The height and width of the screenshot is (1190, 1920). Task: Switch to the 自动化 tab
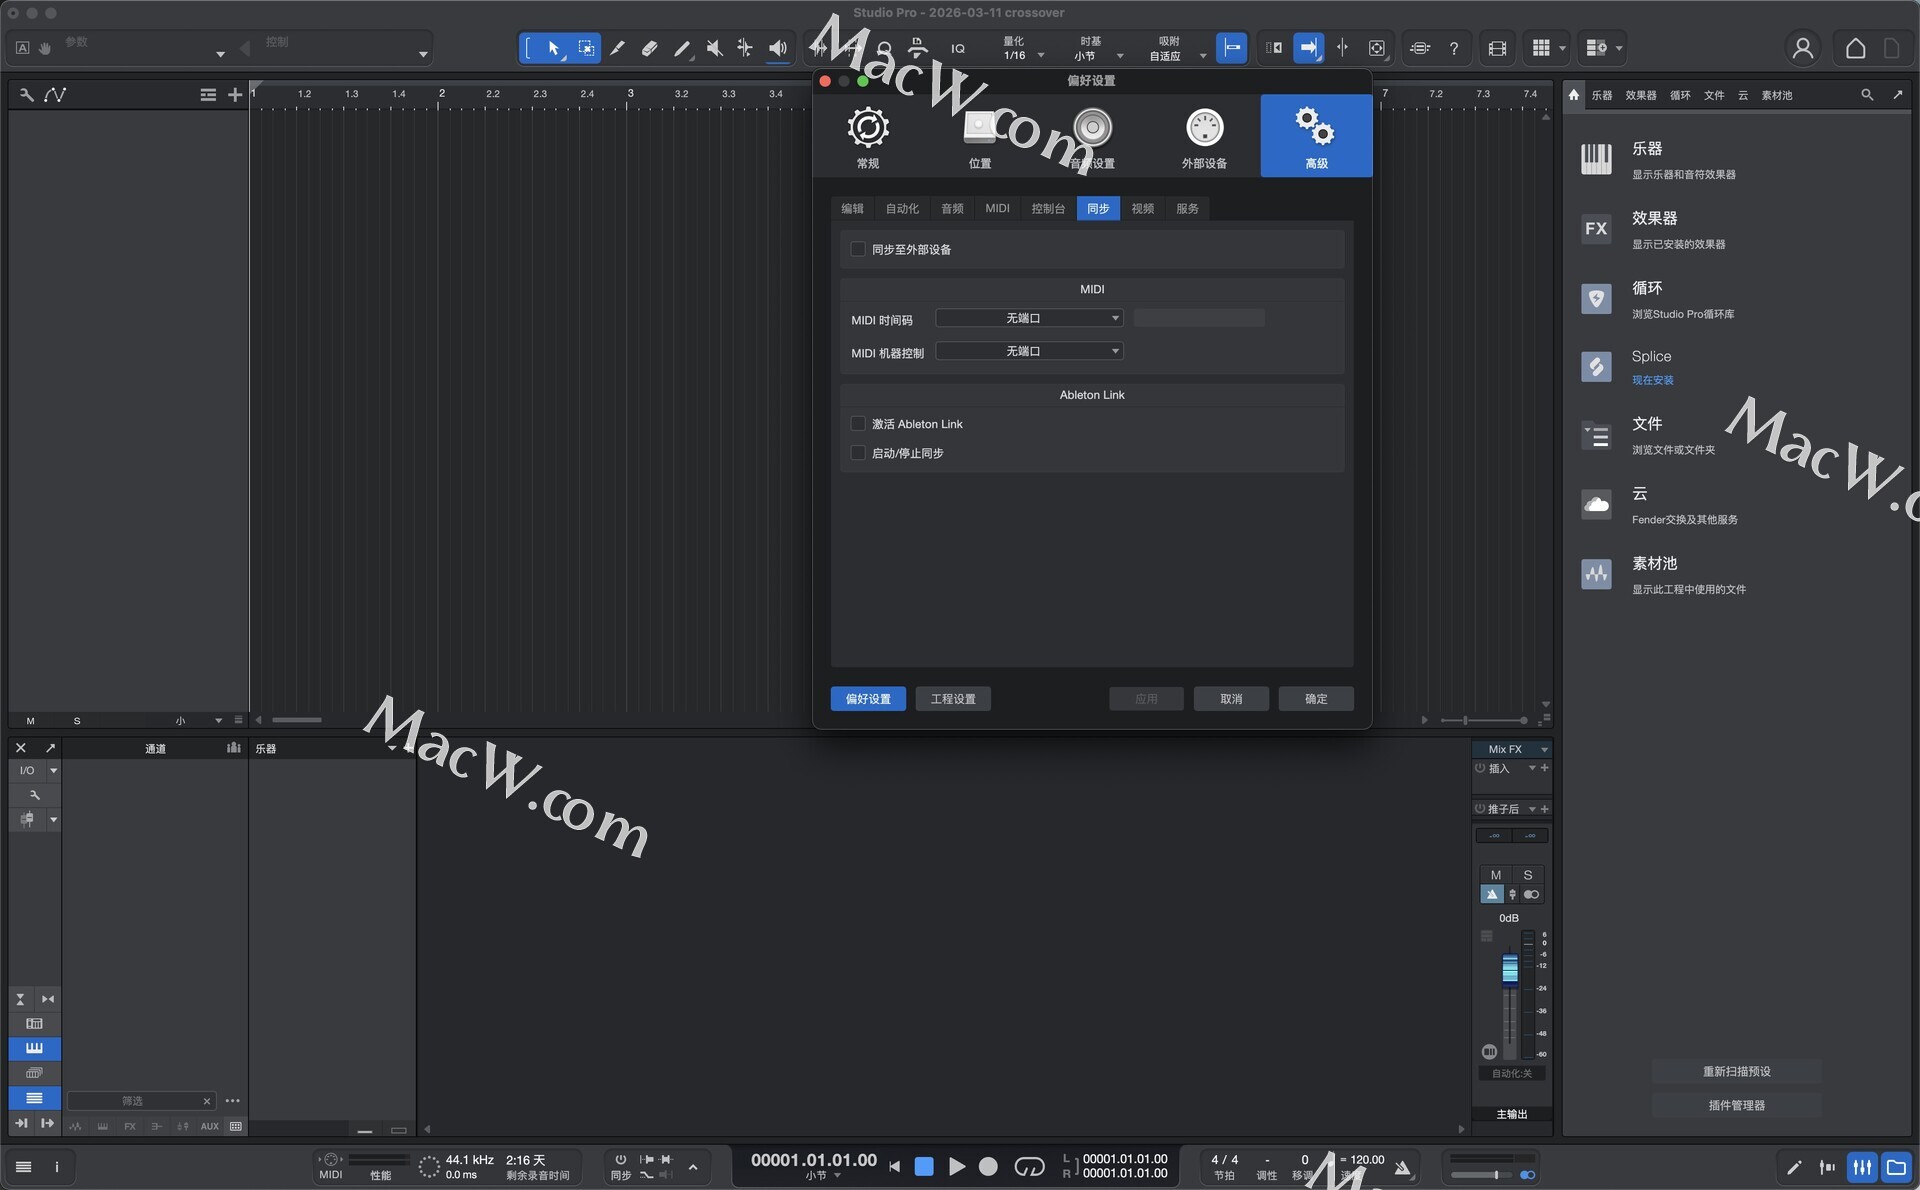click(x=902, y=208)
